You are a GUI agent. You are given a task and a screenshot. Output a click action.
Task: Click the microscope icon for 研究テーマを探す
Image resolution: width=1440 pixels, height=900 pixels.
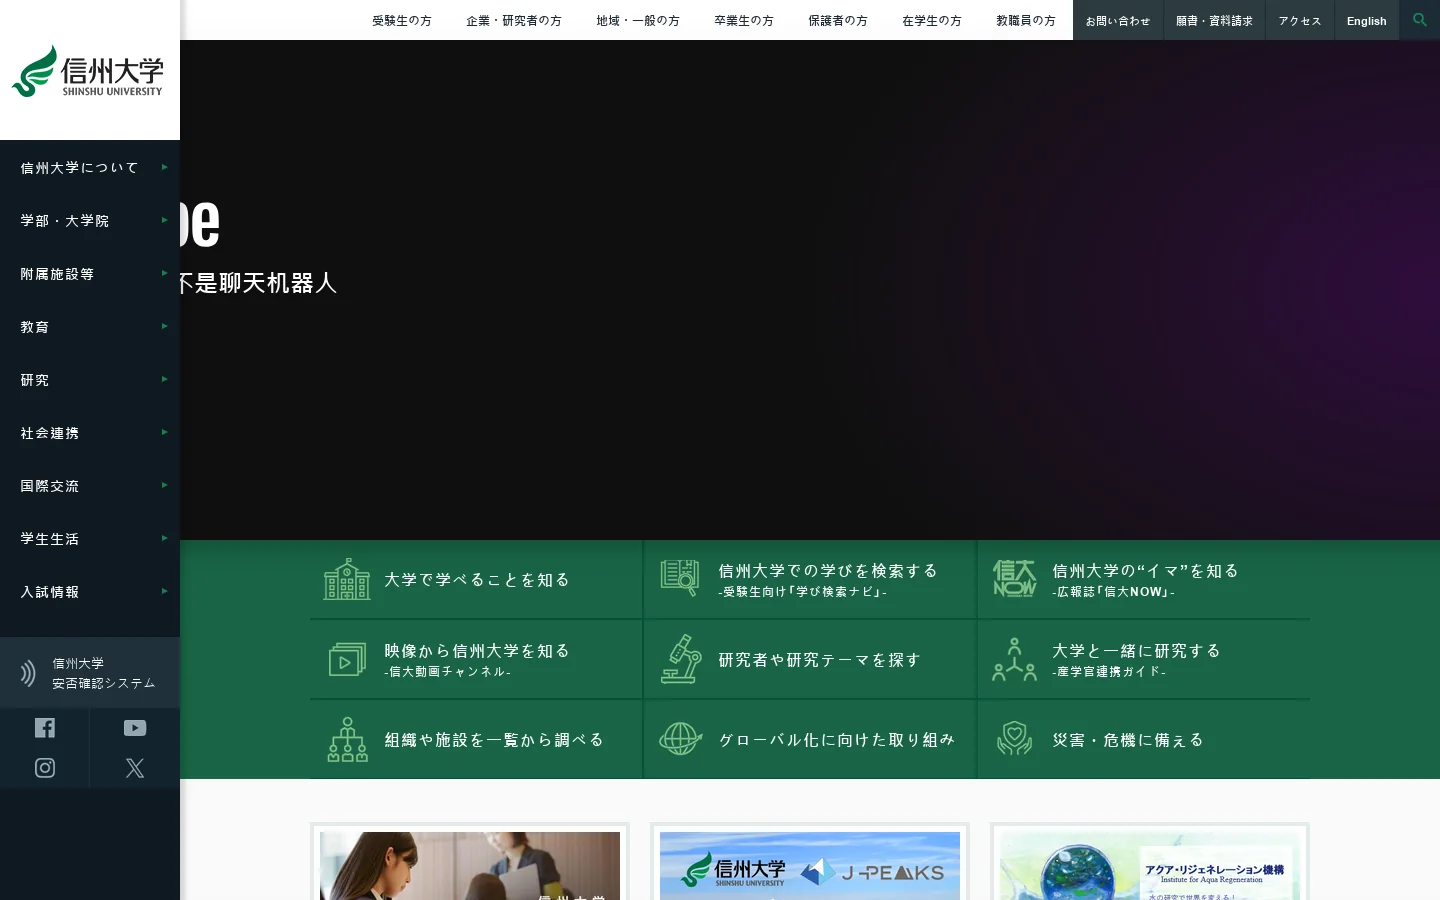[x=680, y=659]
